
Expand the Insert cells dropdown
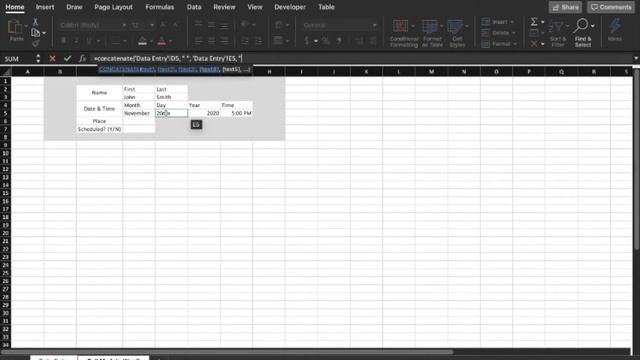tap(512, 22)
